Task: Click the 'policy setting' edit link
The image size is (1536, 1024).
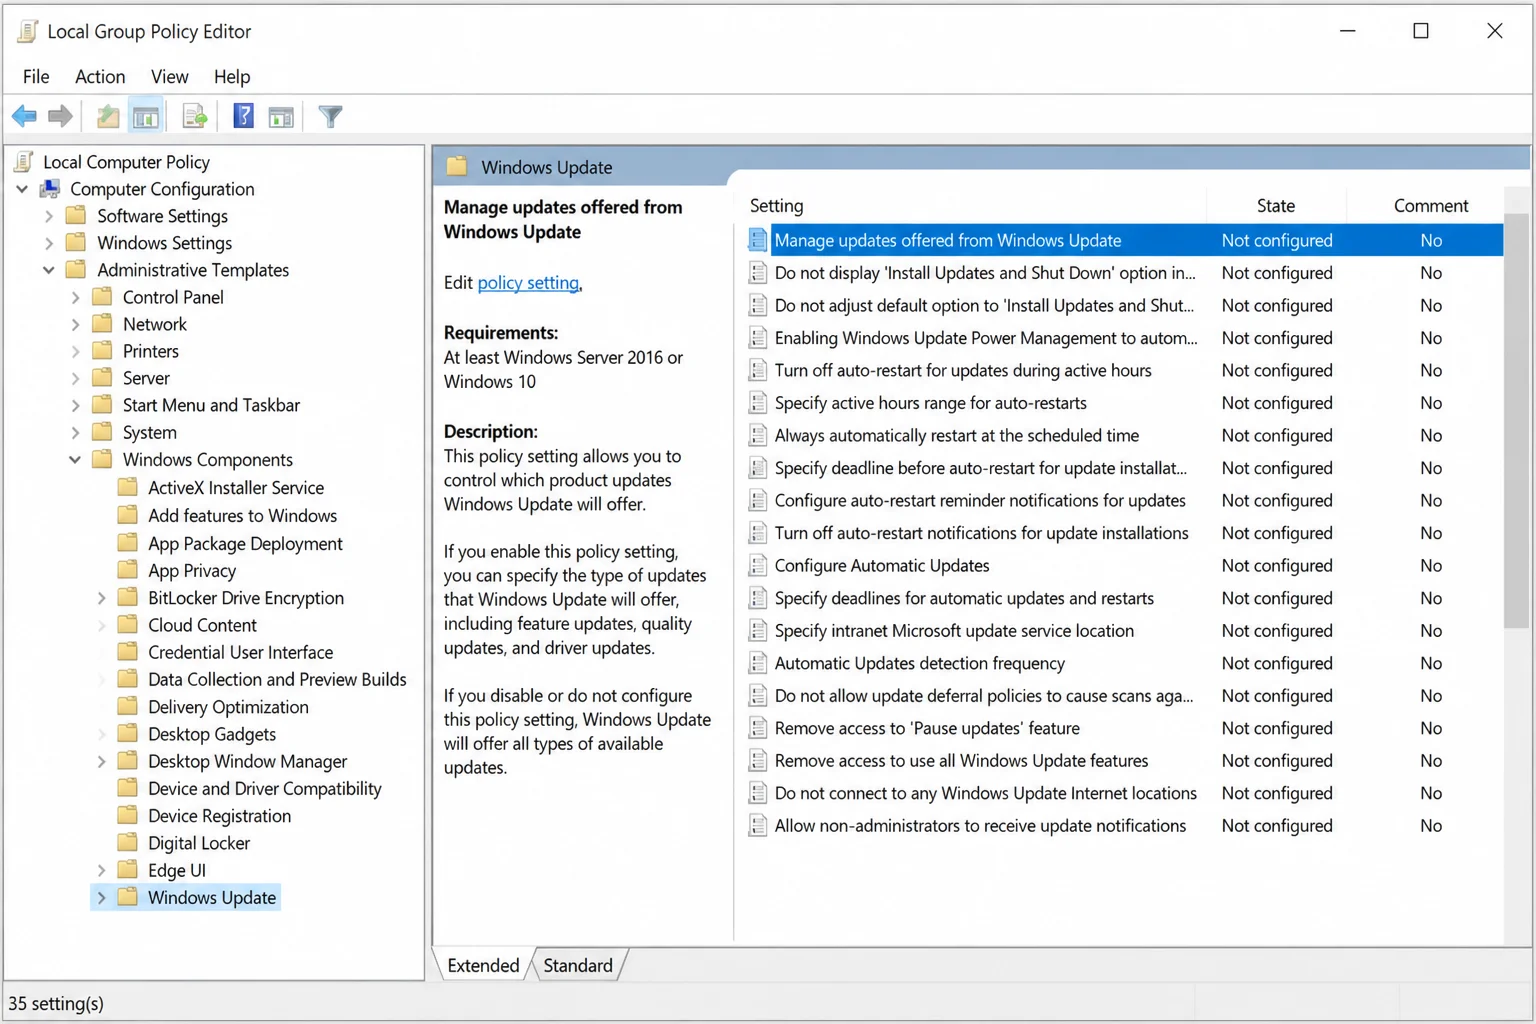Action: [528, 282]
